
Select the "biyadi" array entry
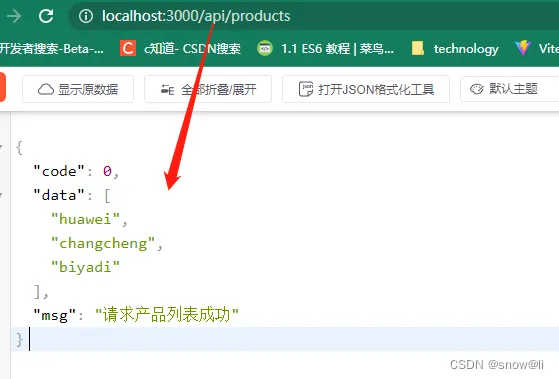click(x=86, y=267)
